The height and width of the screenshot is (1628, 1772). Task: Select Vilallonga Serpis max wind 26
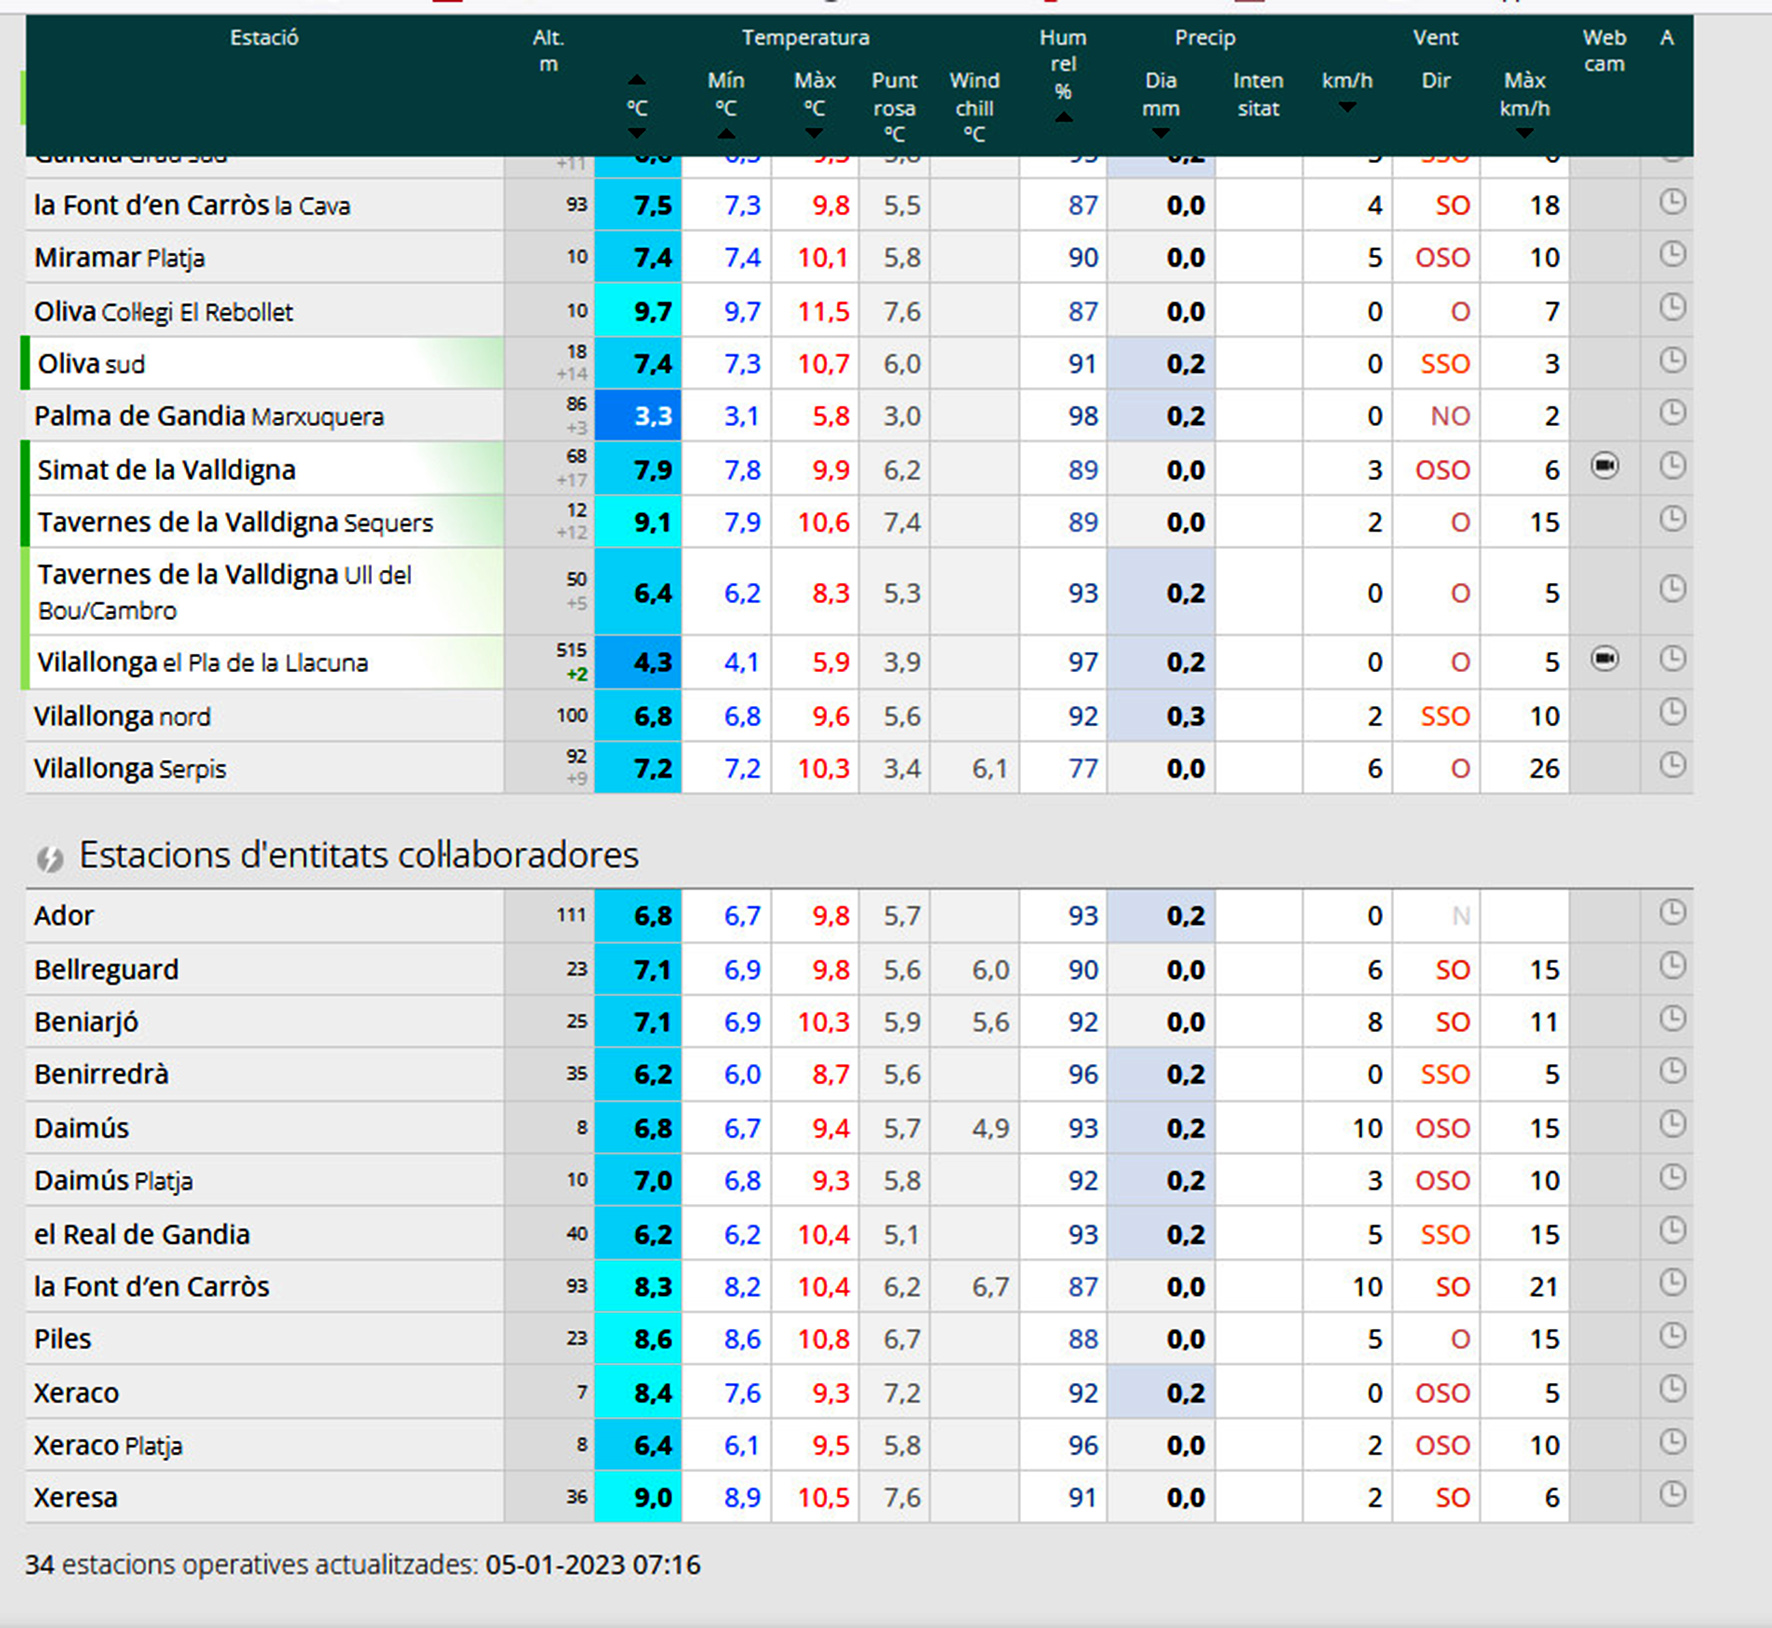pos(1544,768)
